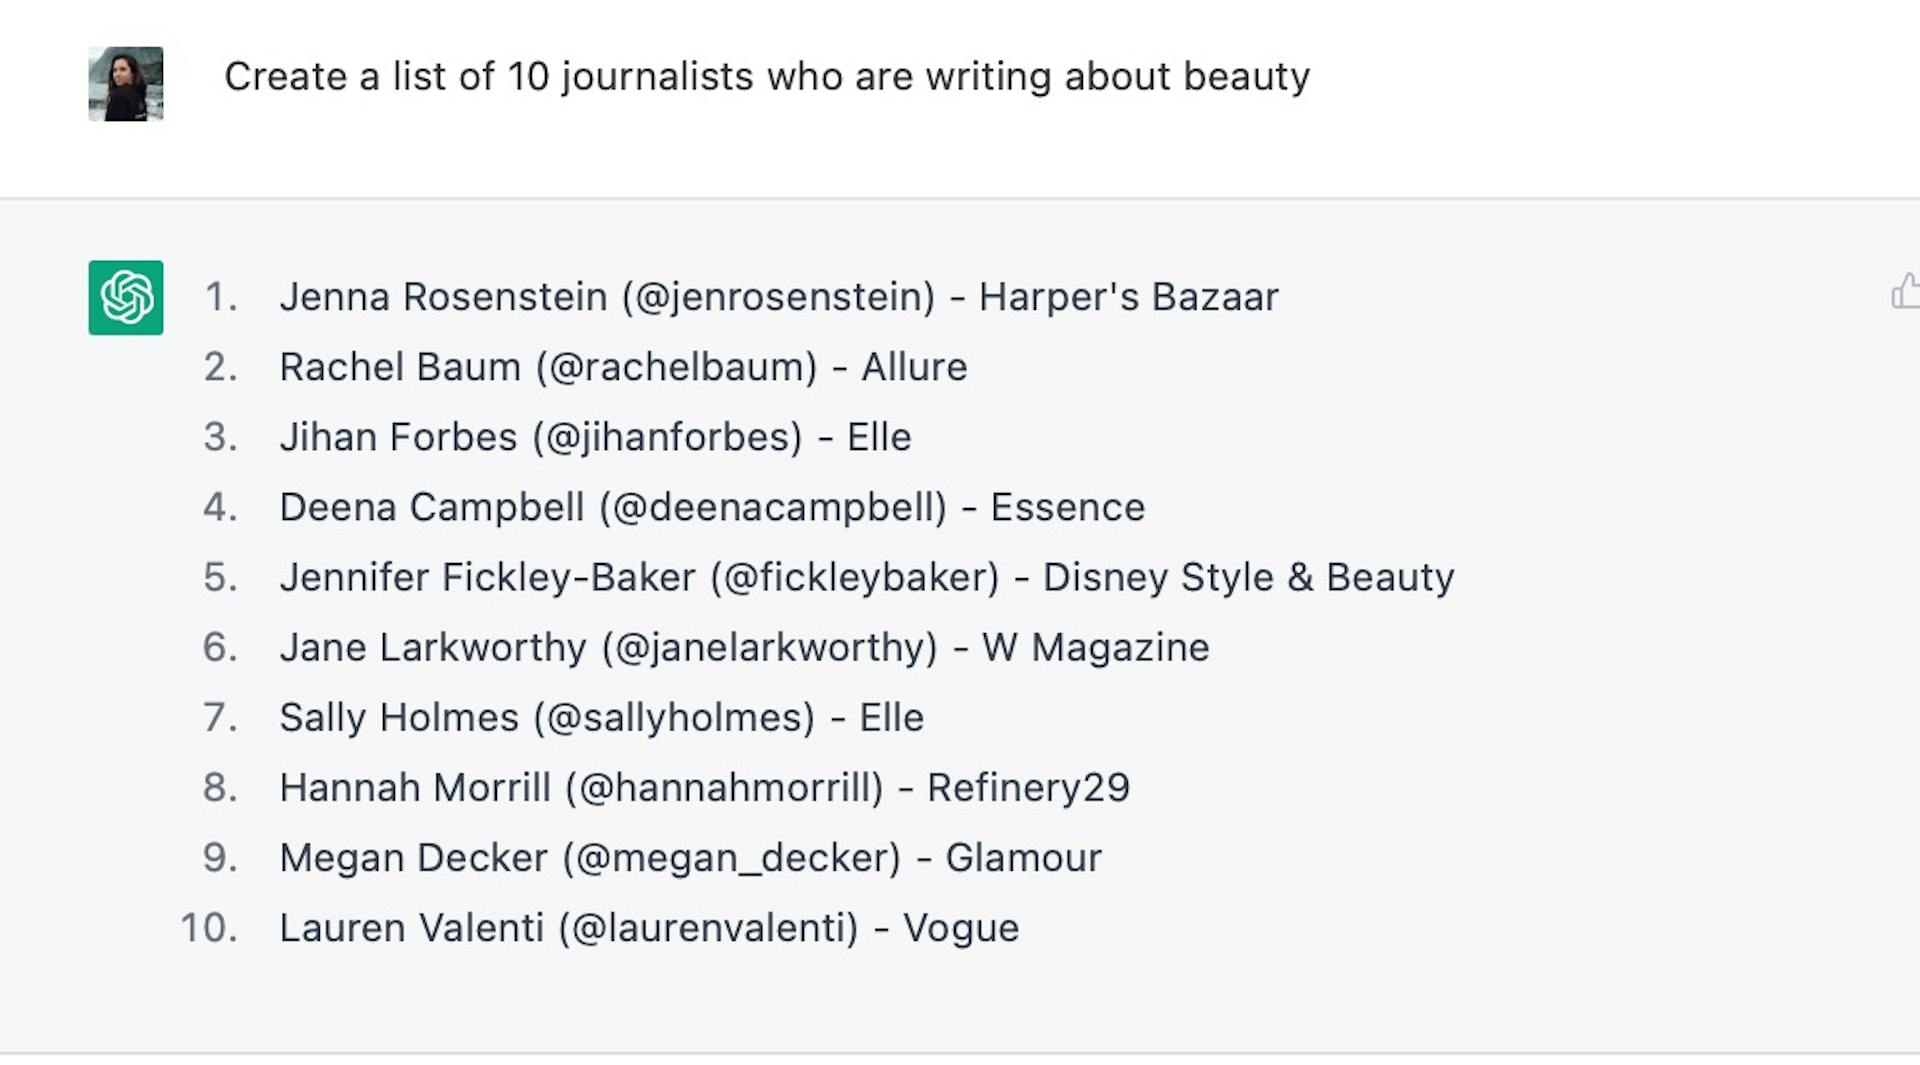Click the green ChatGPT logo icon
Viewport: 1920px width, 1065px height.
click(126, 298)
